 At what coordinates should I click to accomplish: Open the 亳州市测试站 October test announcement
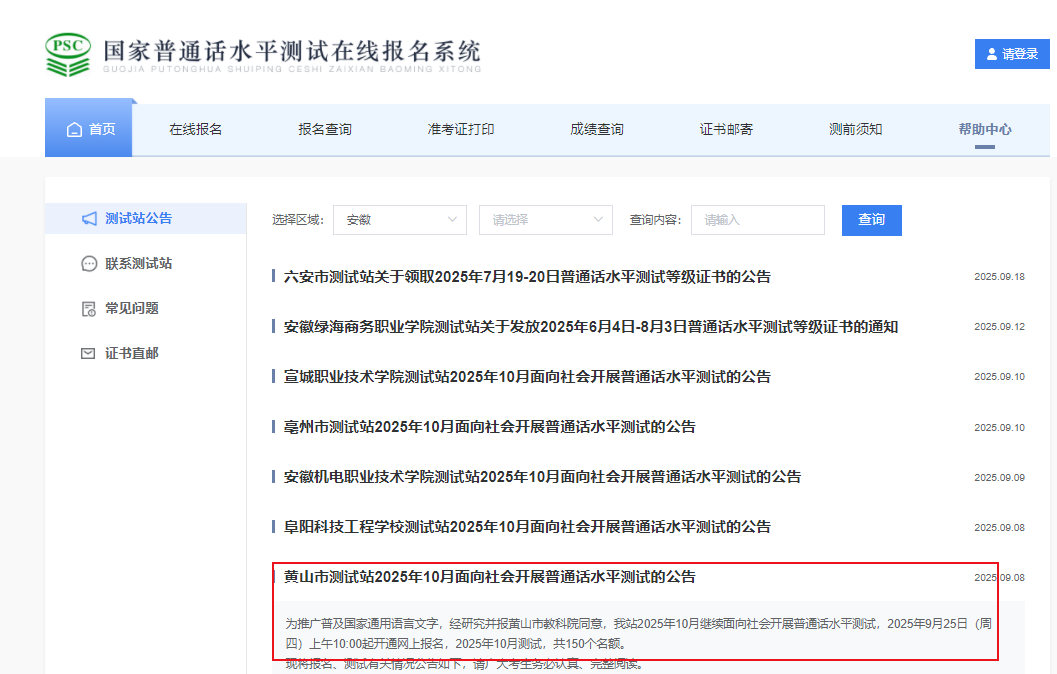click(489, 427)
